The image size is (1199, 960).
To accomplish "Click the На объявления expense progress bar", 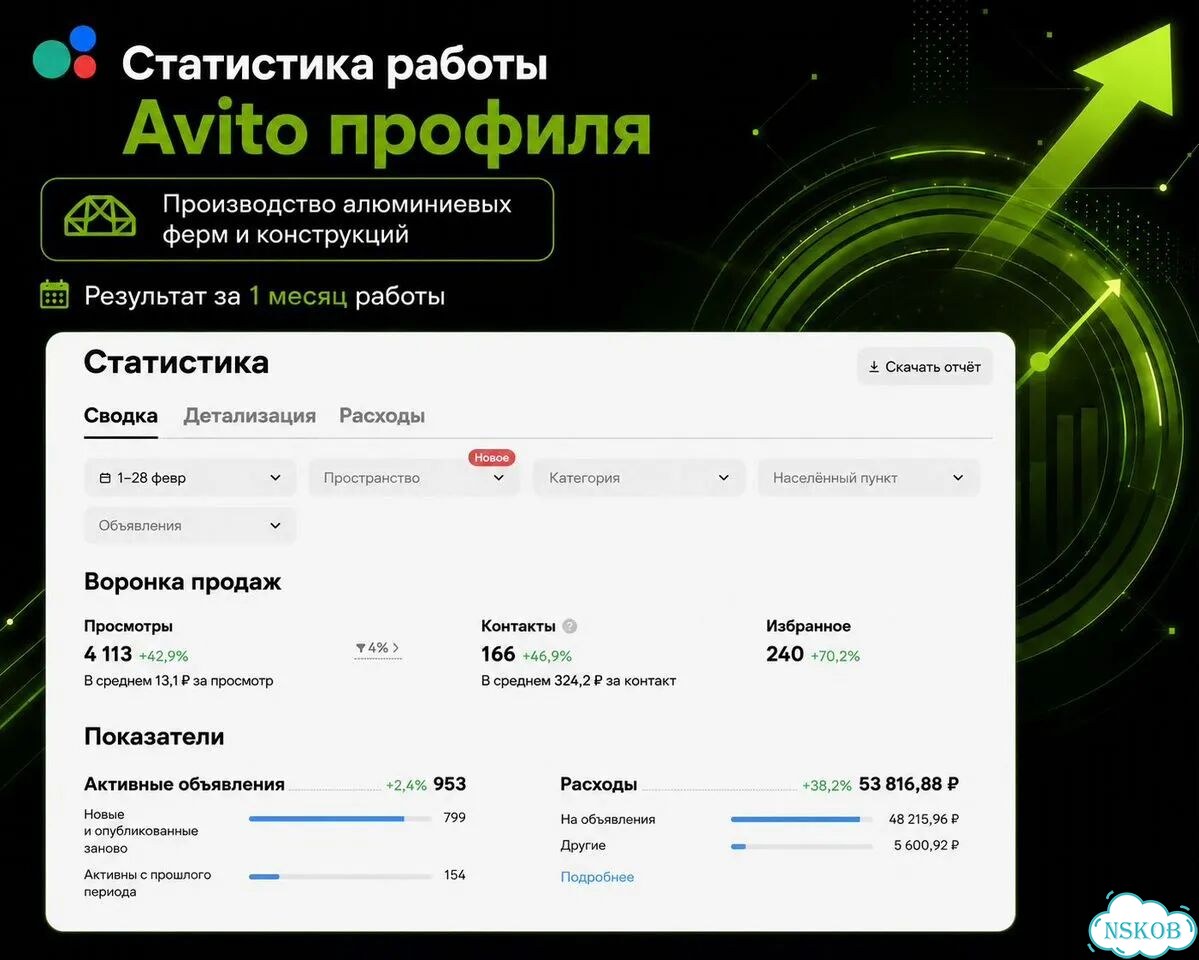I will pos(801,819).
